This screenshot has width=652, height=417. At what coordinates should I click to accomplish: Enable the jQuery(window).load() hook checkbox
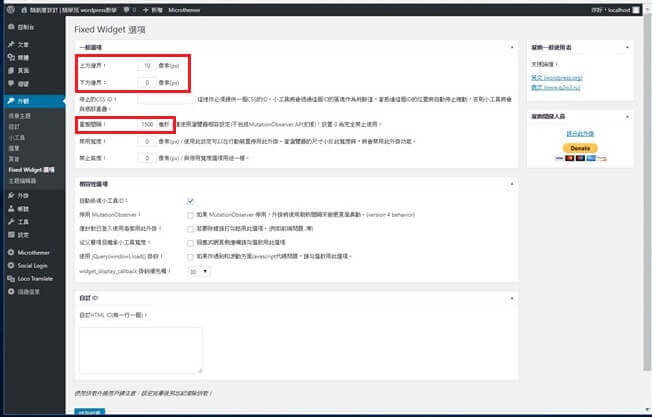(x=191, y=257)
